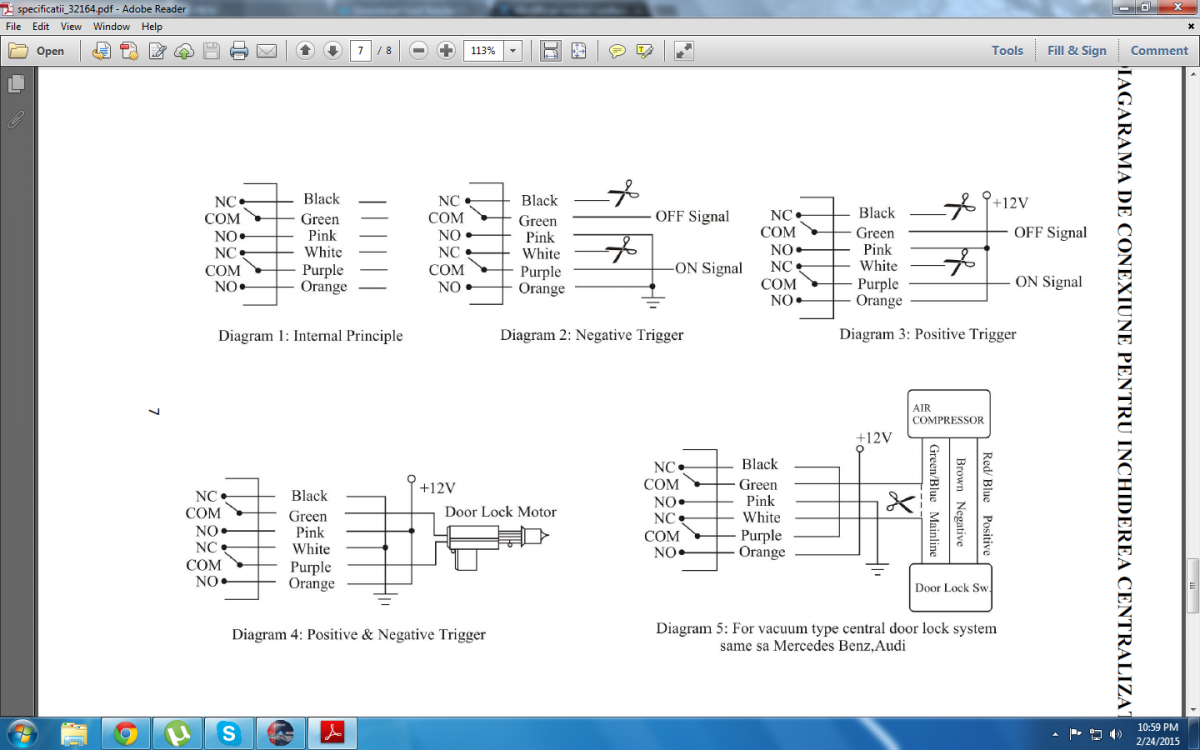Print the document using printer icon

coord(239,51)
